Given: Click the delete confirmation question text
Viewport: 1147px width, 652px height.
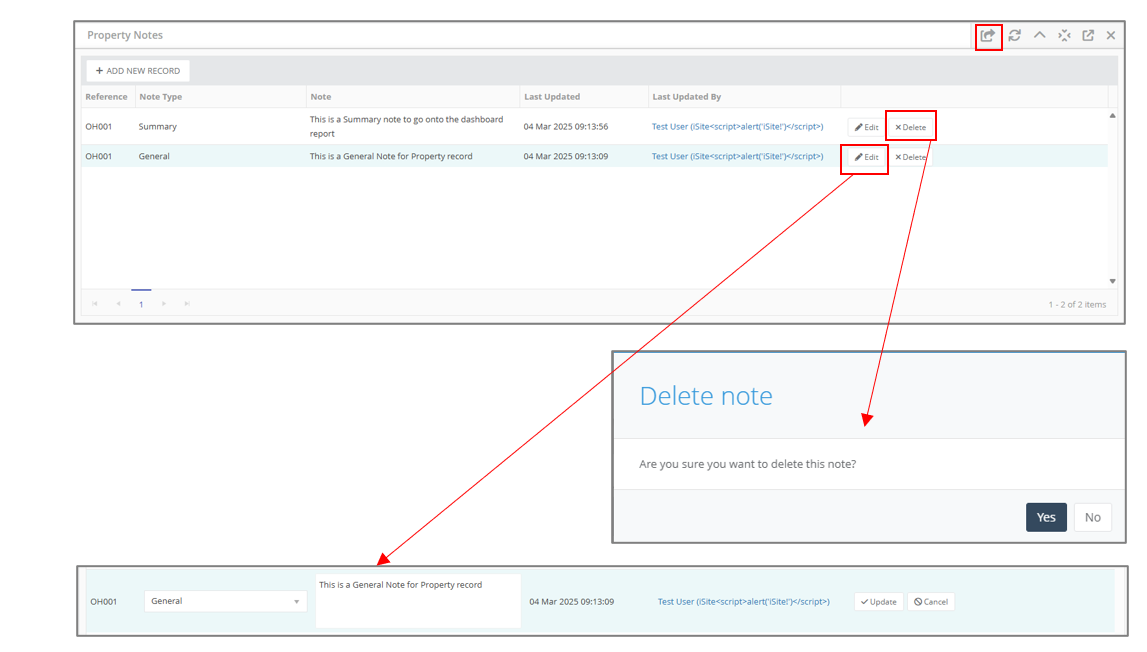Looking at the screenshot, I should (x=748, y=464).
